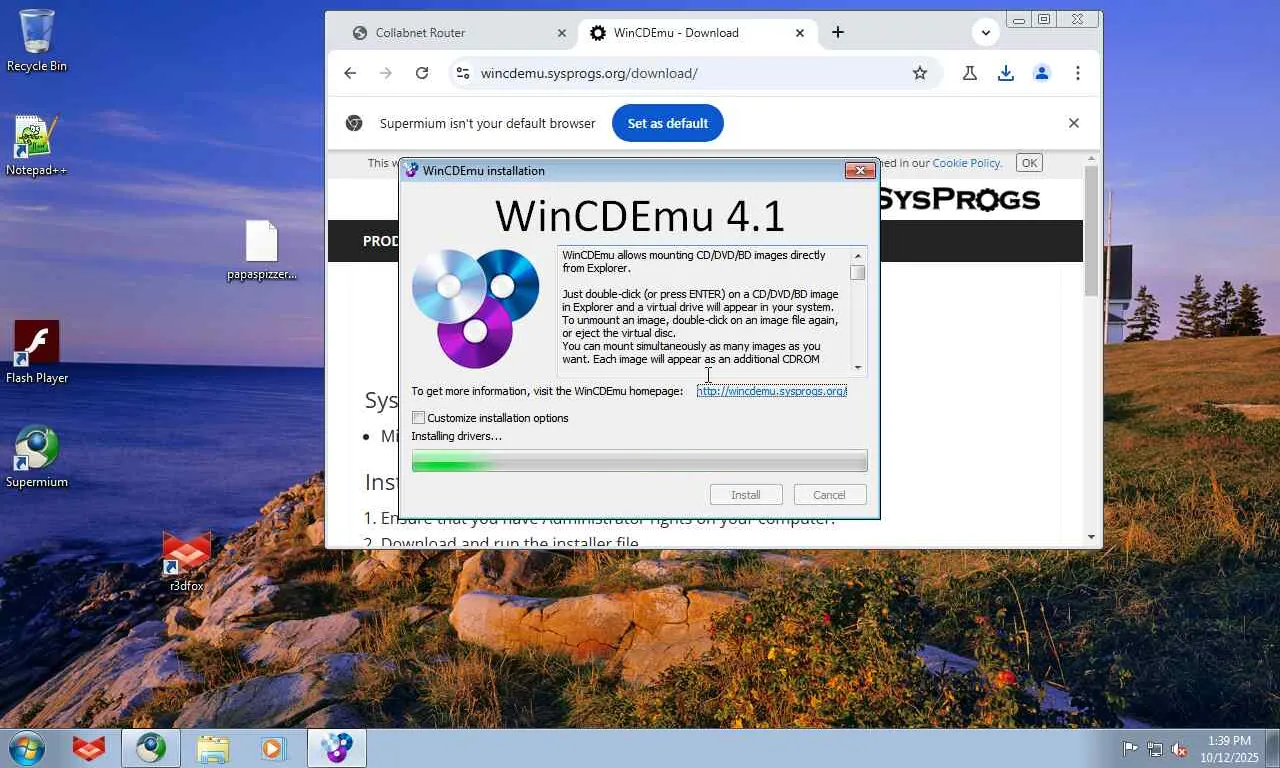
Task: Add a new browser tab
Action: [838, 32]
